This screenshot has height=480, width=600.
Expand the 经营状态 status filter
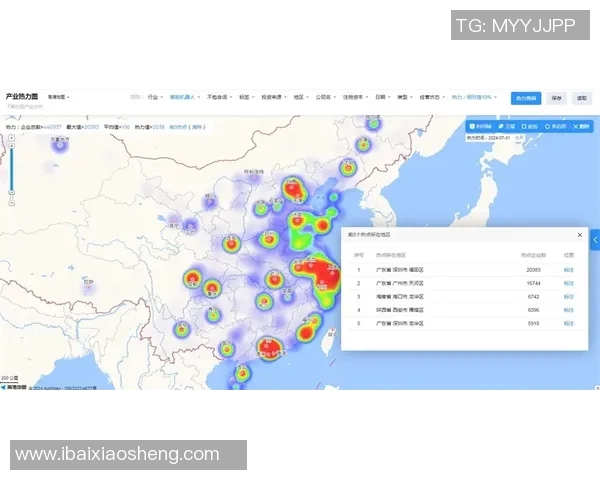(x=432, y=97)
